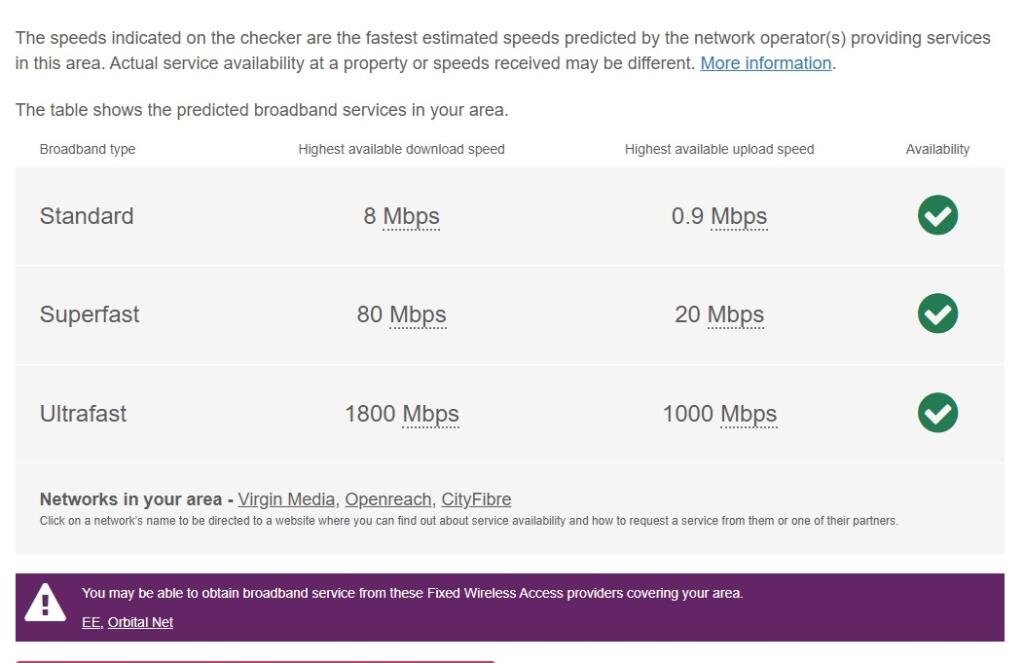Viewport: 1024px width, 663px height.
Task: Follow the EE Fixed Wireless provider link
Action: pyautogui.click(x=91, y=623)
